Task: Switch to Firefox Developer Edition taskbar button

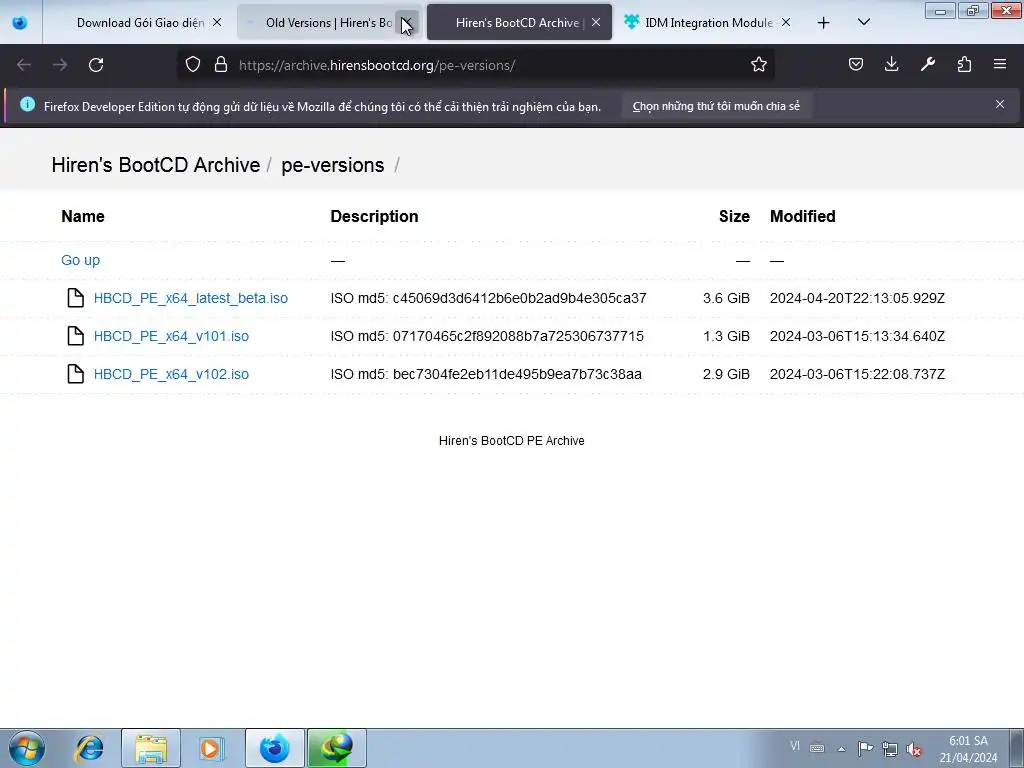Action: tap(274, 748)
